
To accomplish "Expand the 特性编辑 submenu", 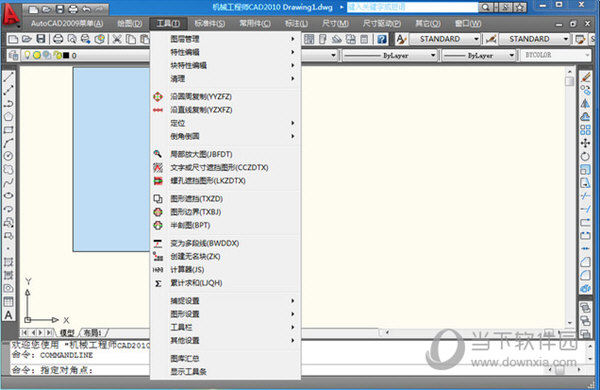I will (225, 52).
